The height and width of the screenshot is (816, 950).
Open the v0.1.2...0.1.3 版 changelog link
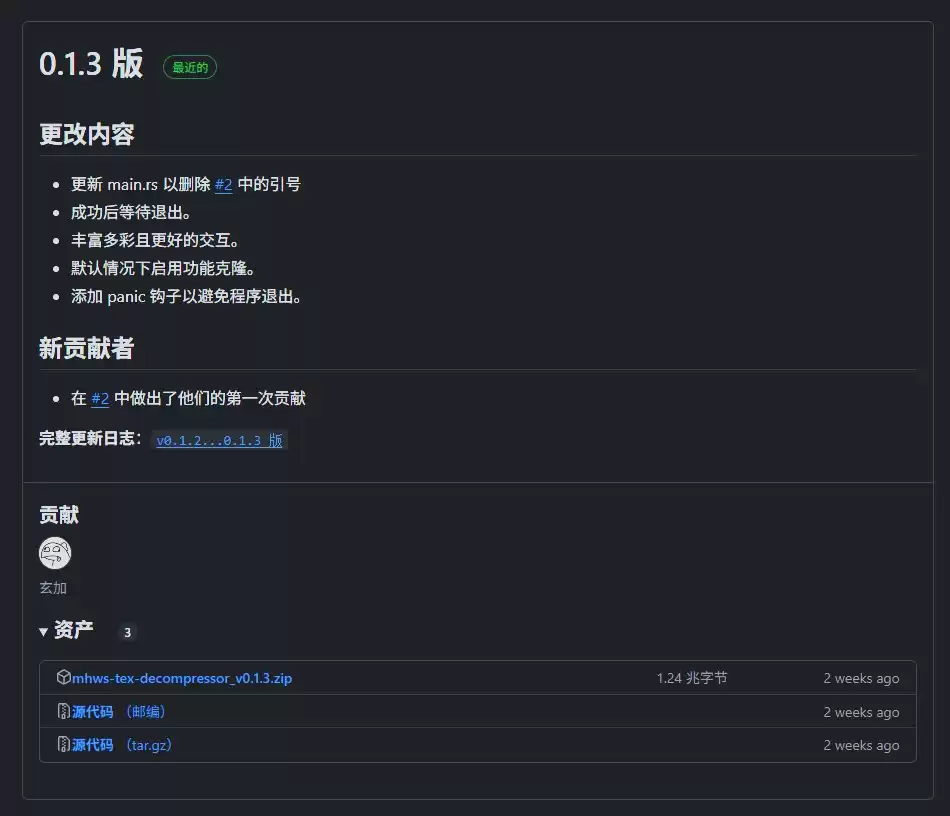[220, 440]
